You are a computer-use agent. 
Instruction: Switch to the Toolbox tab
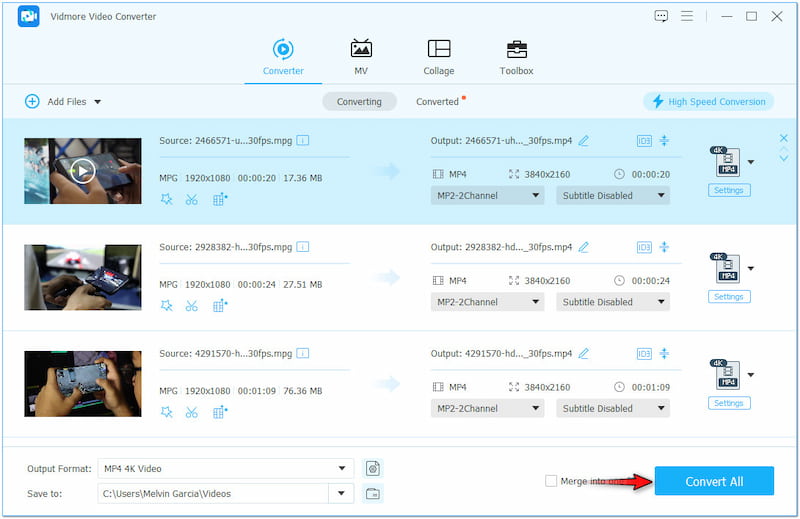pos(516,58)
